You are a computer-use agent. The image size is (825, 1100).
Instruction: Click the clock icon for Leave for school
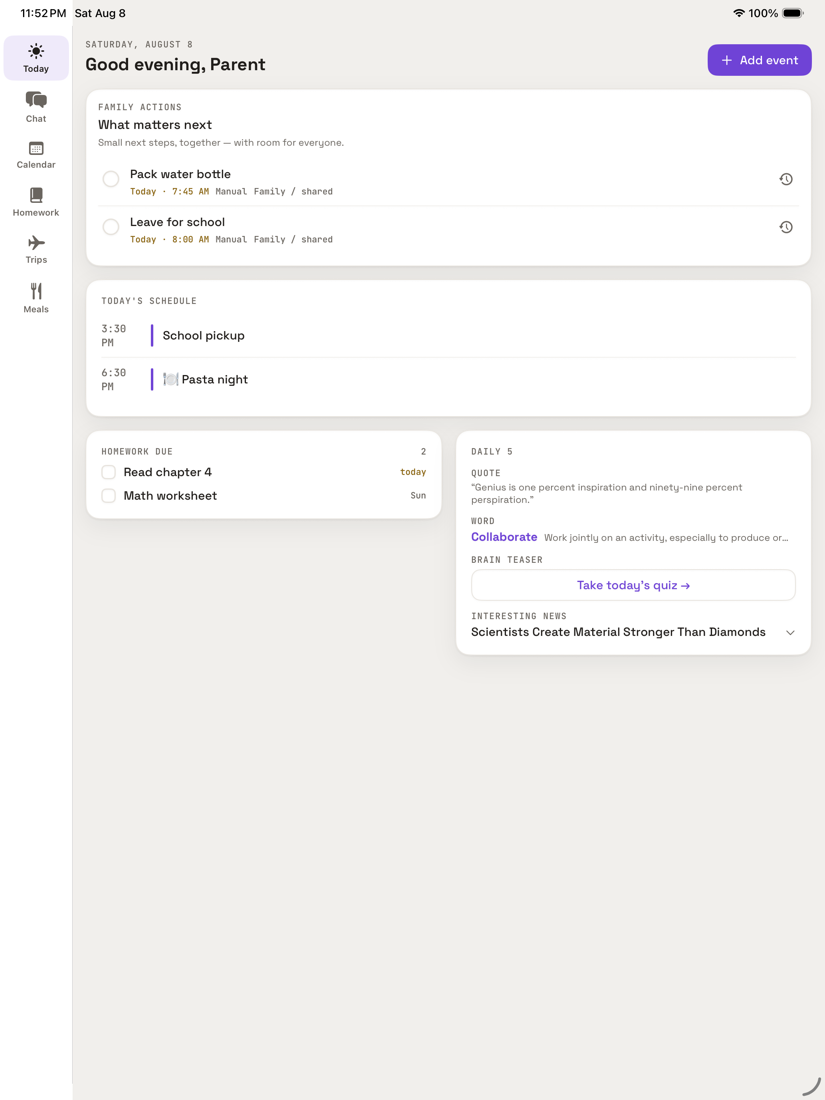pyautogui.click(x=786, y=227)
